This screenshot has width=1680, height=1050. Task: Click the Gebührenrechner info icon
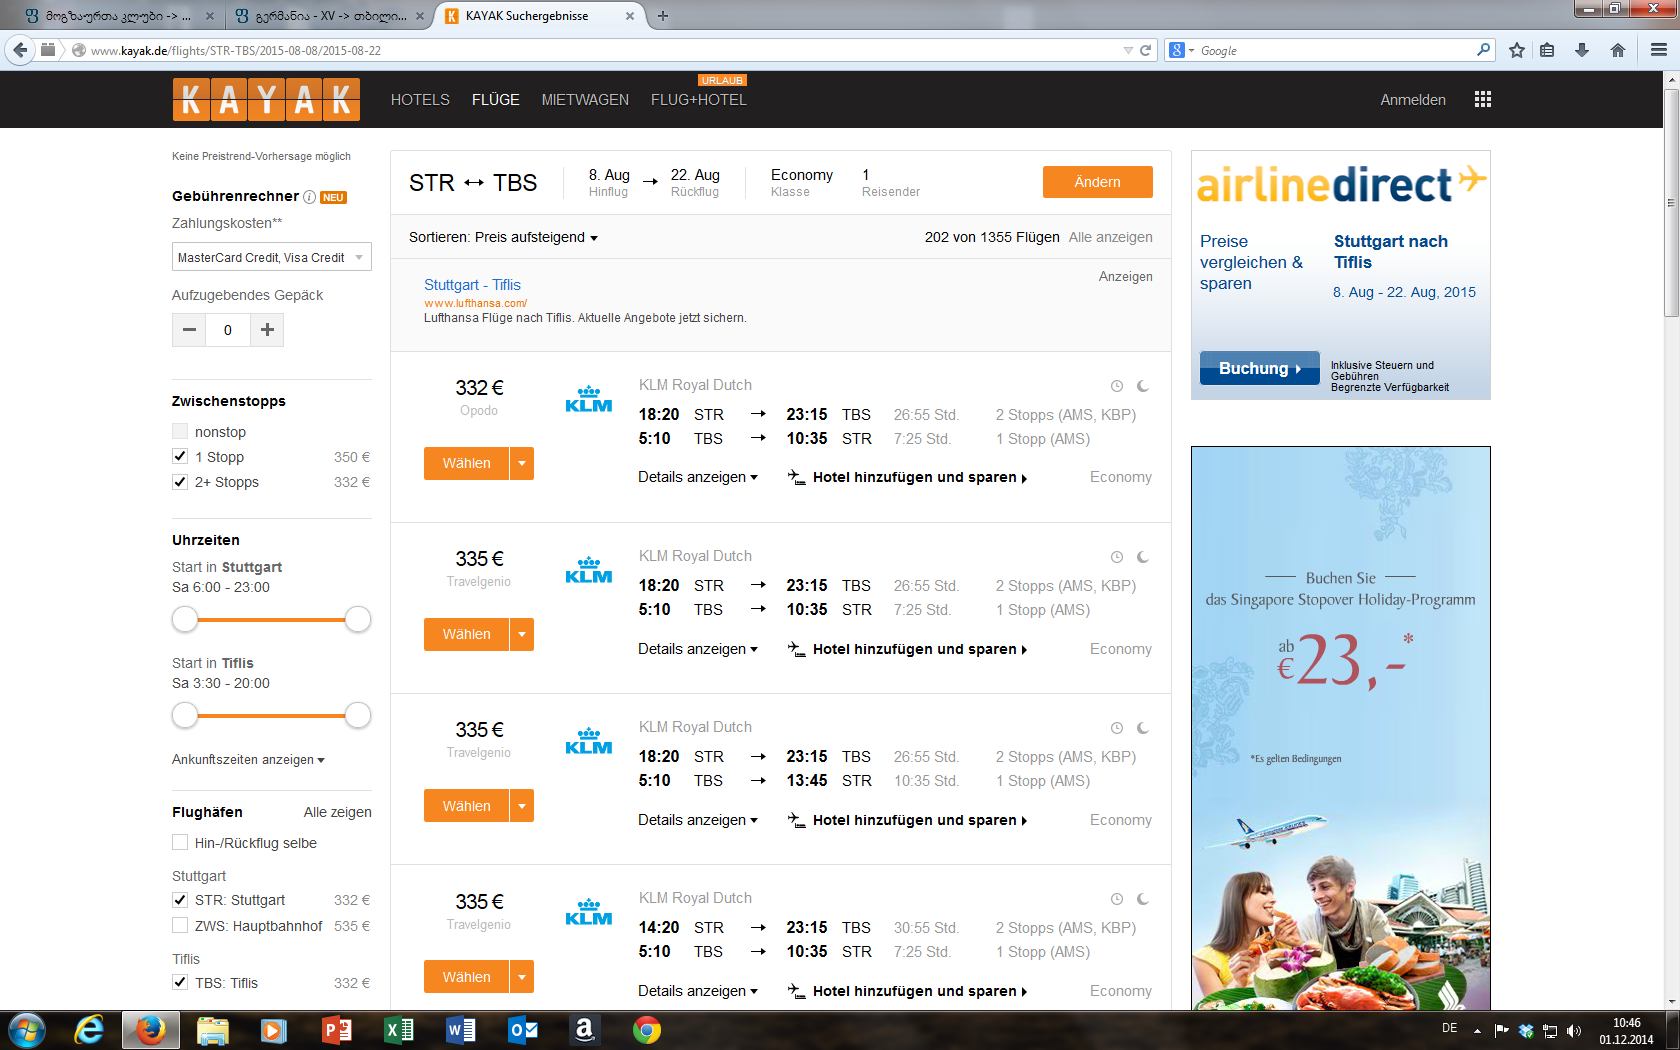click(x=310, y=197)
